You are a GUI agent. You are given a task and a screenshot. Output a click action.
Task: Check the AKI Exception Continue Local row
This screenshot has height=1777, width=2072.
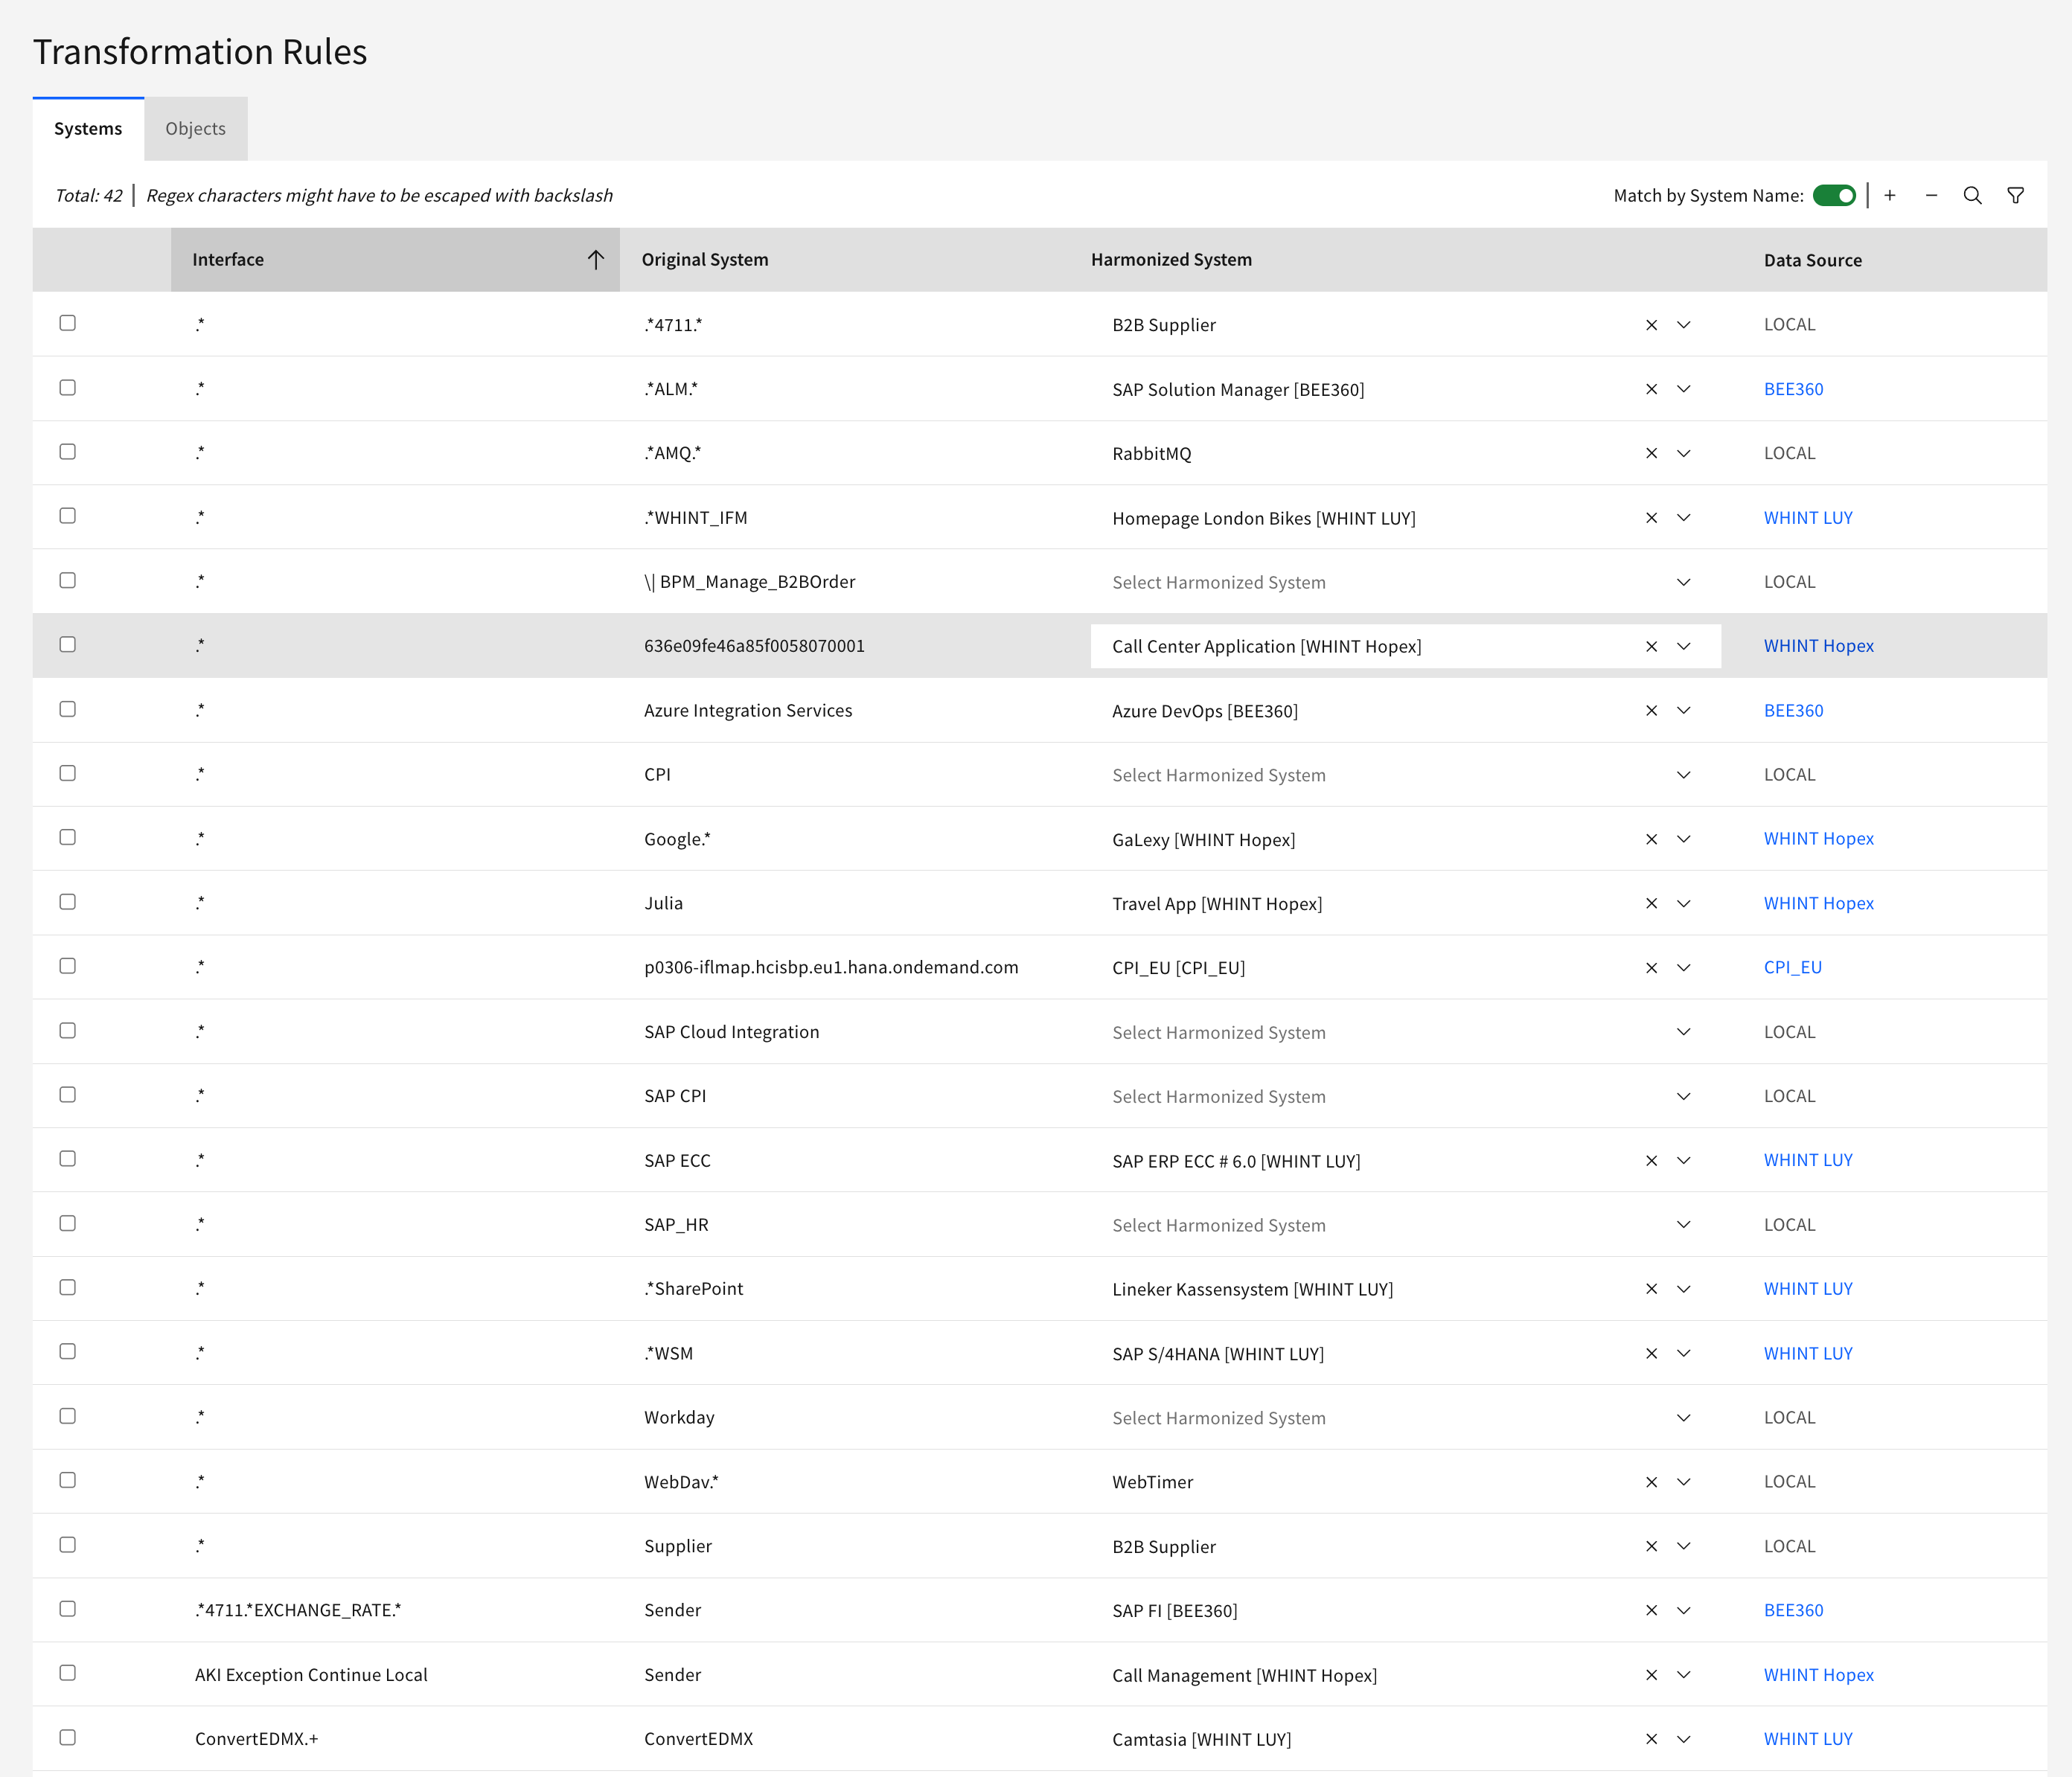point(67,1673)
